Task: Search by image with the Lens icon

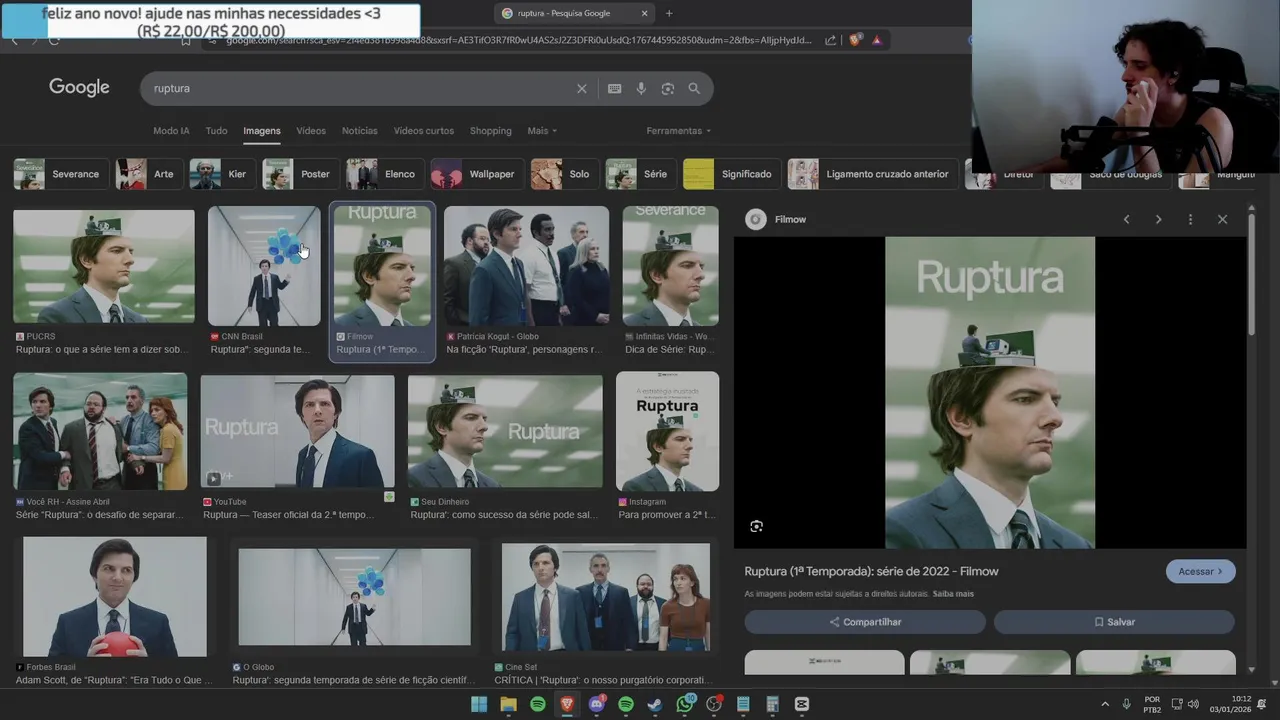Action: (x=668, y=88)
